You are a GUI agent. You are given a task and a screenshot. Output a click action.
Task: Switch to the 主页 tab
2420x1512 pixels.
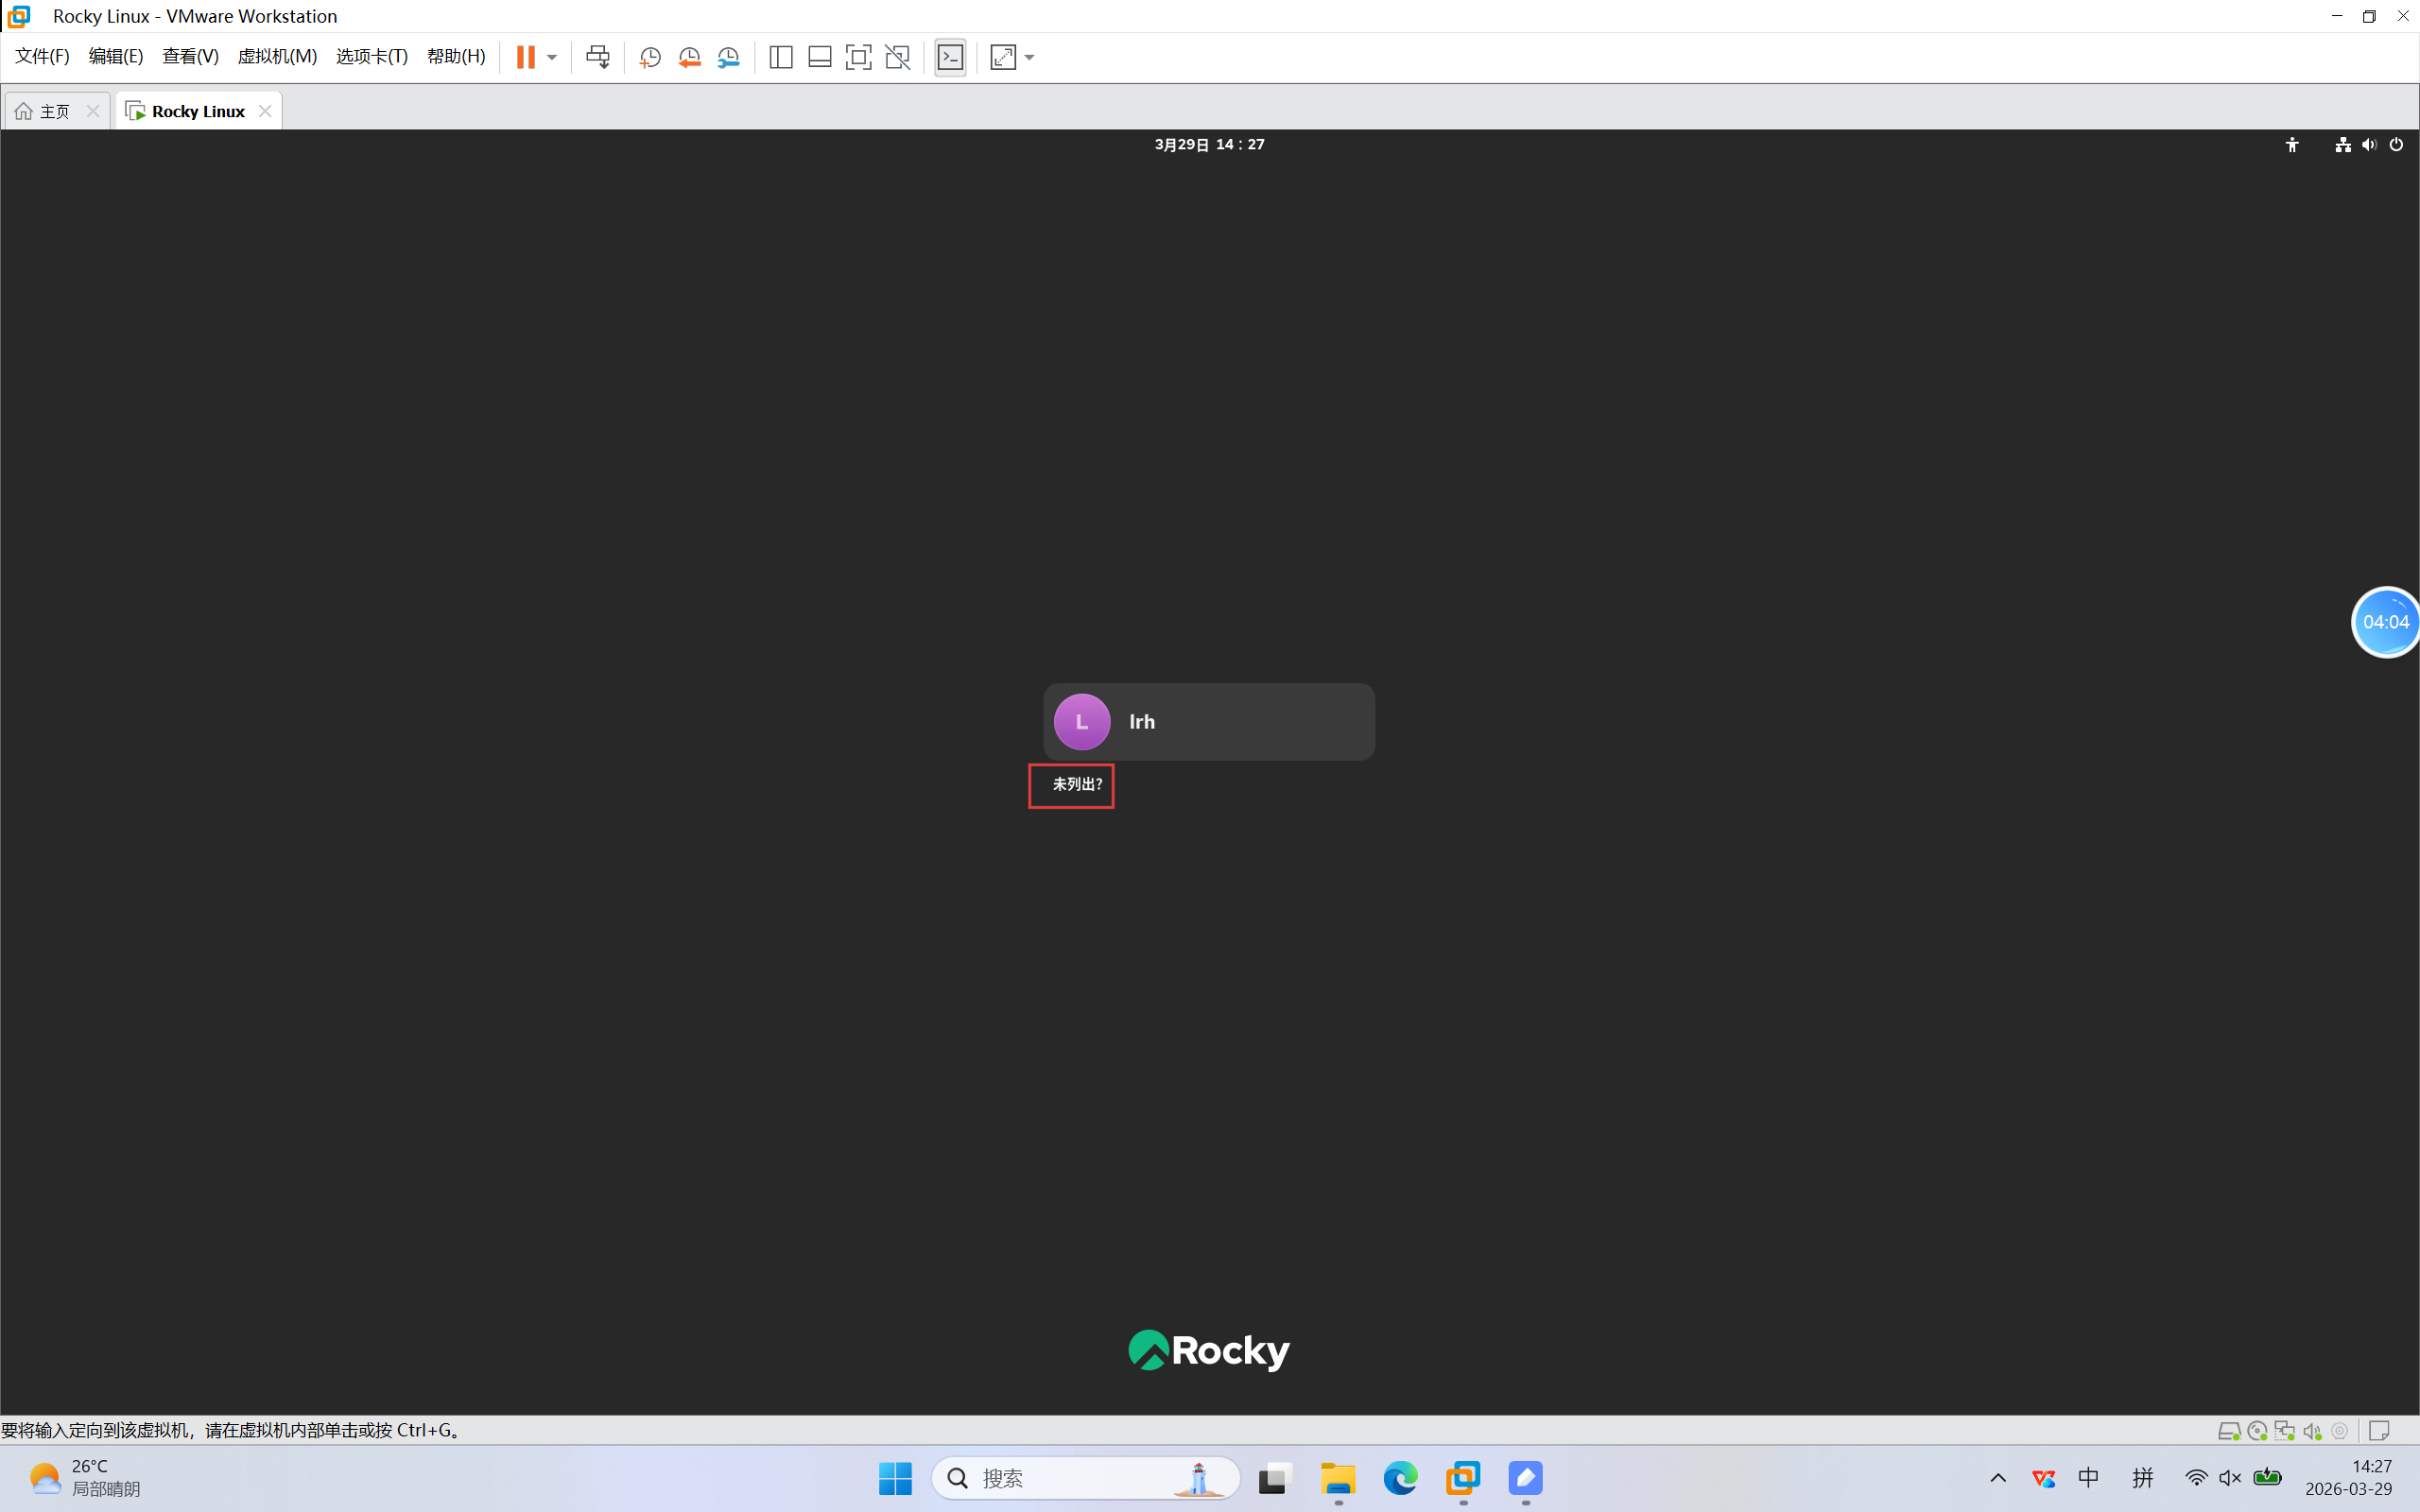tap(46, 111)
